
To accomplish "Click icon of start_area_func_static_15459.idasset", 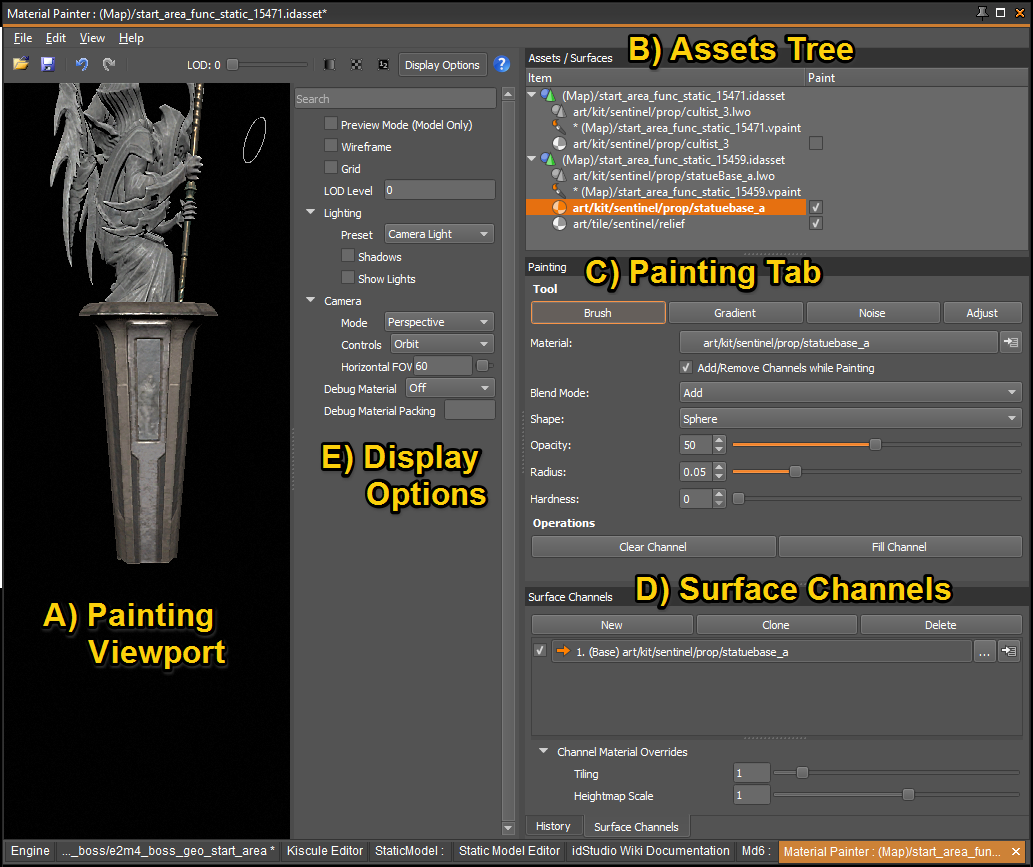I will tap(548, 159).
